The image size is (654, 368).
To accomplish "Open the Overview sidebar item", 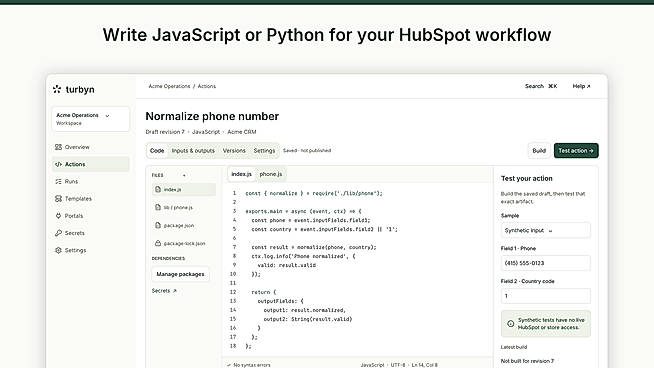I will click(91, 147).
